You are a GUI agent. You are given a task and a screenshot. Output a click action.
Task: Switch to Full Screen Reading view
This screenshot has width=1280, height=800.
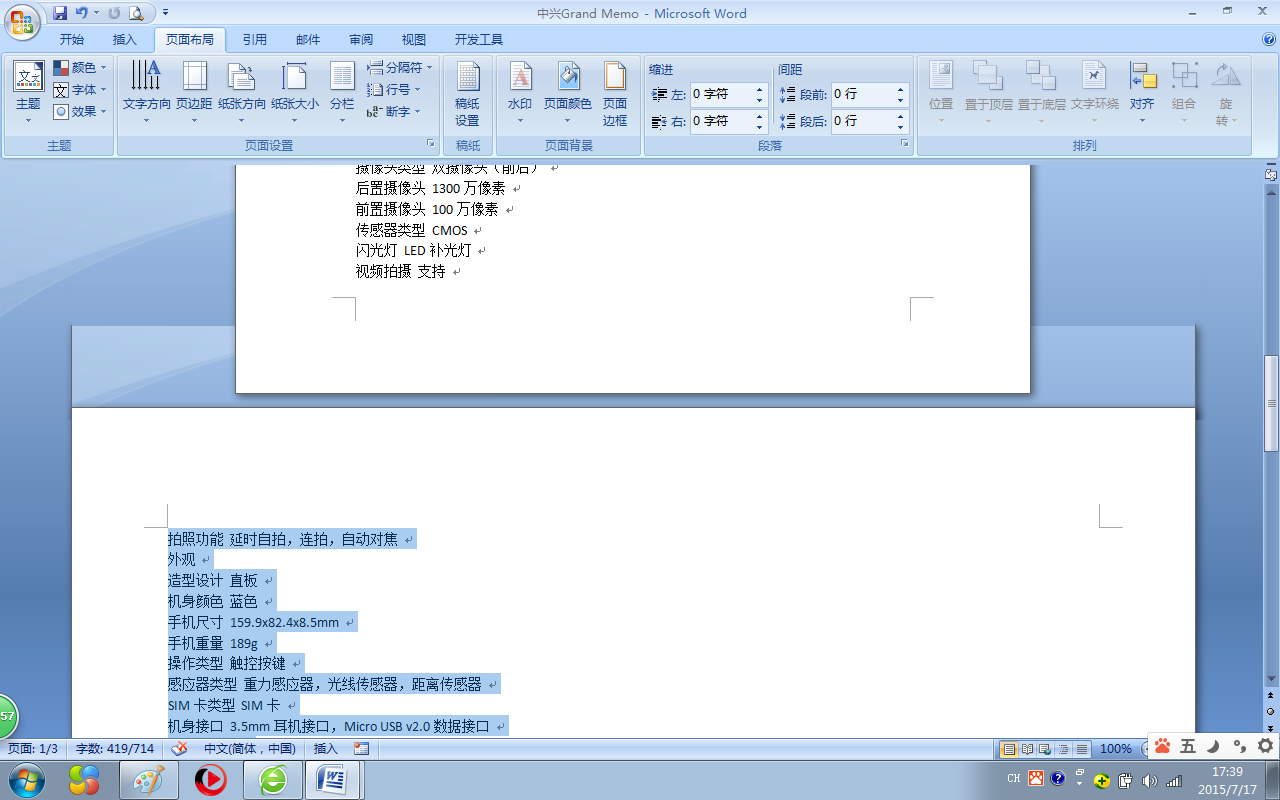pos(1027,749)
